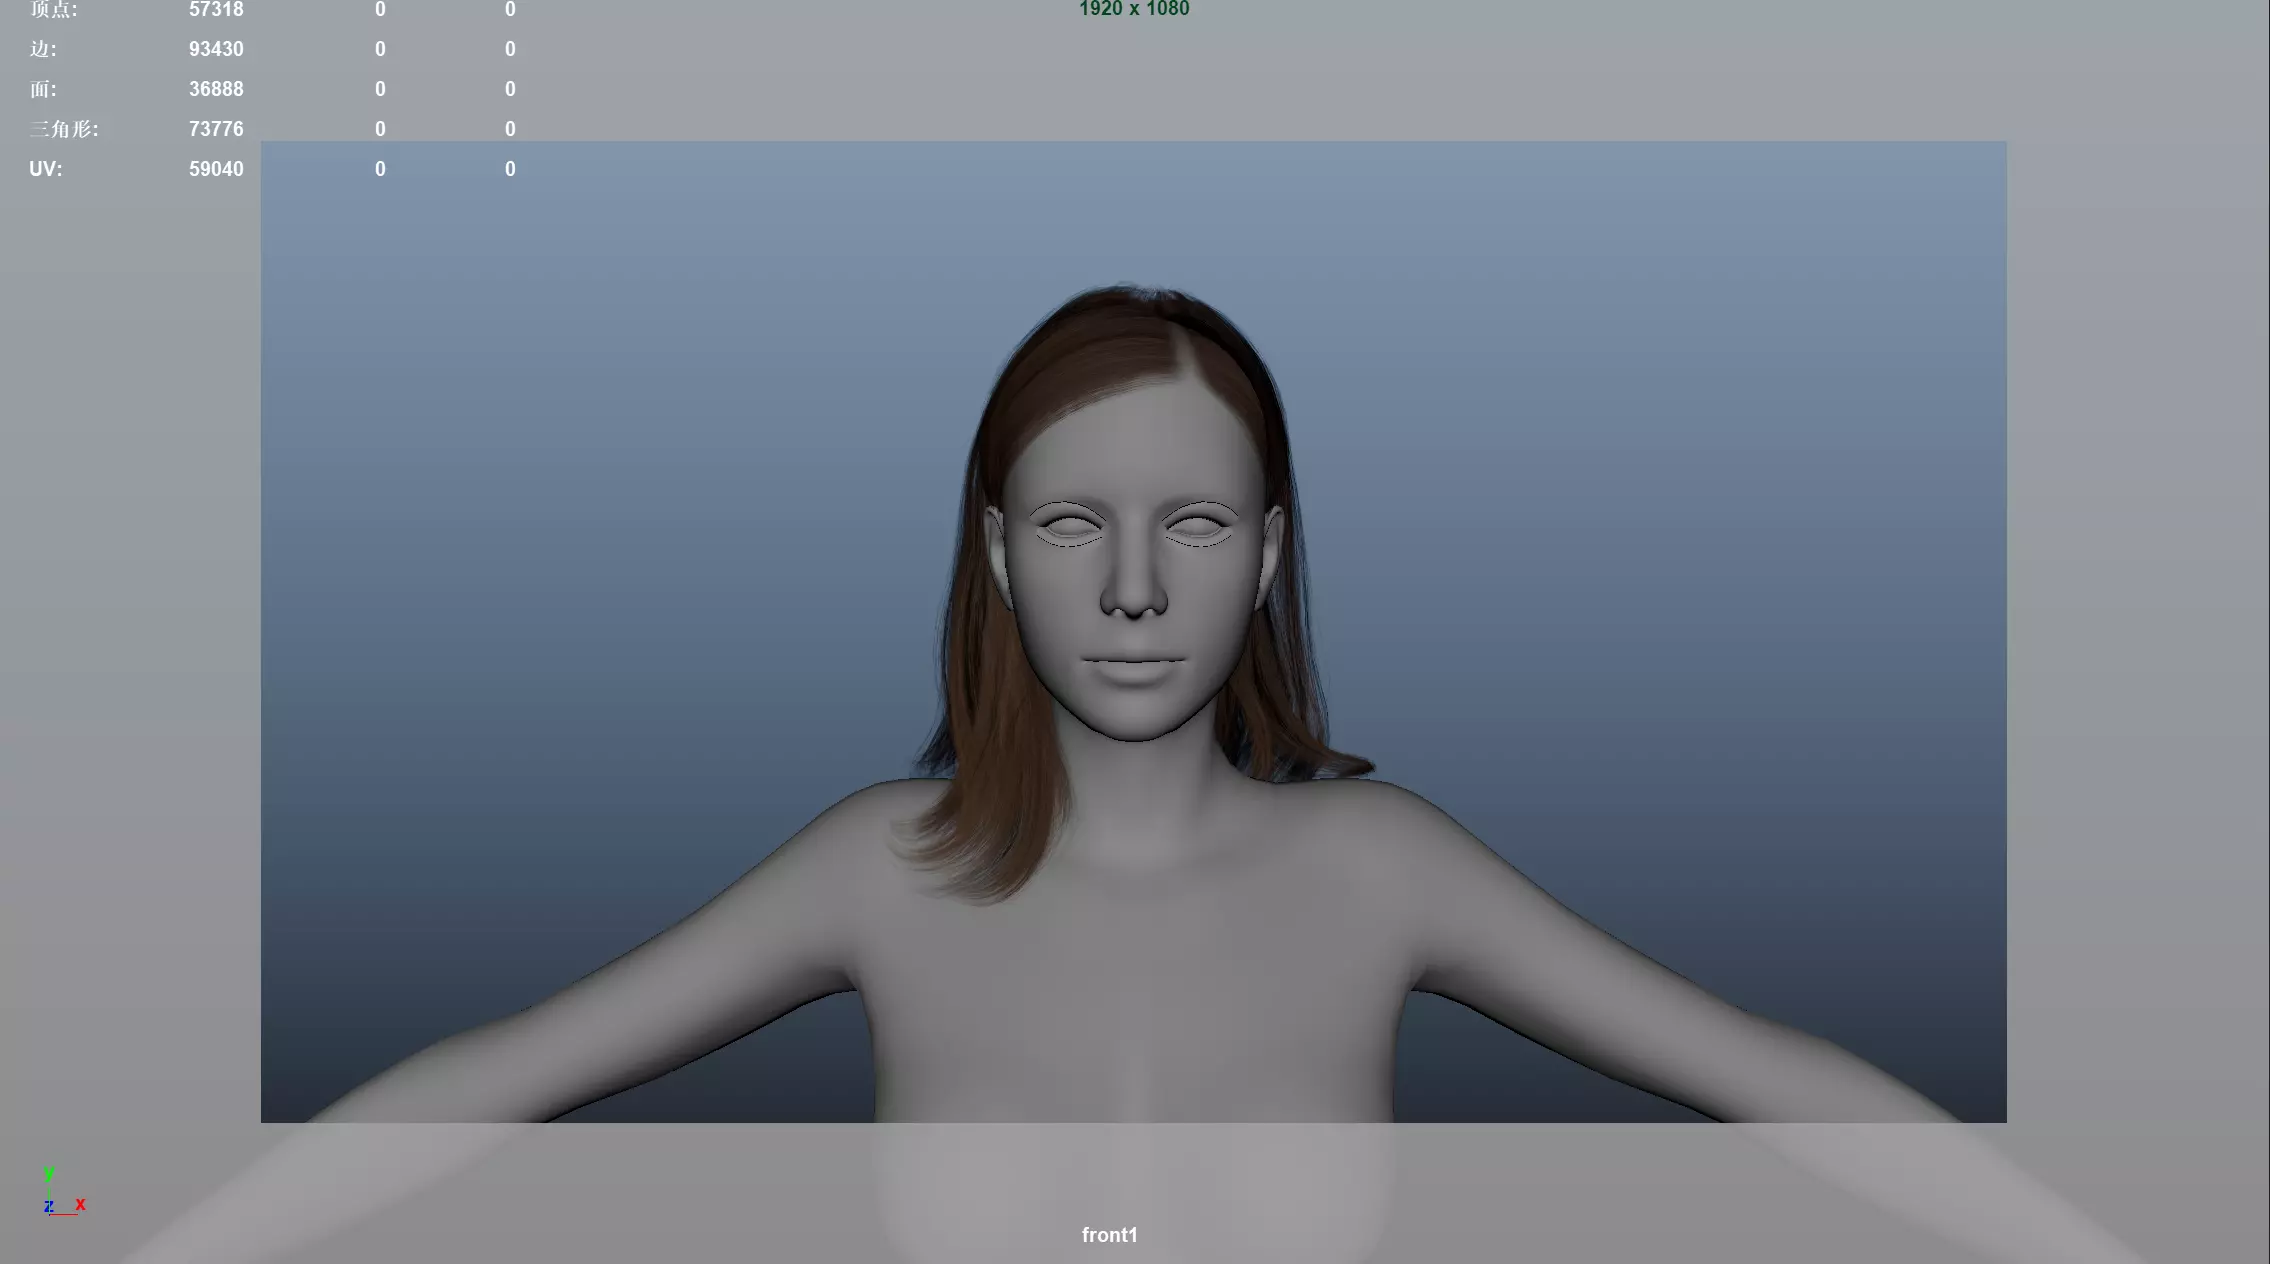Click the front1 camera name label
The height and width of the screenshot is (1264, 2270).
point(1109,1235)
